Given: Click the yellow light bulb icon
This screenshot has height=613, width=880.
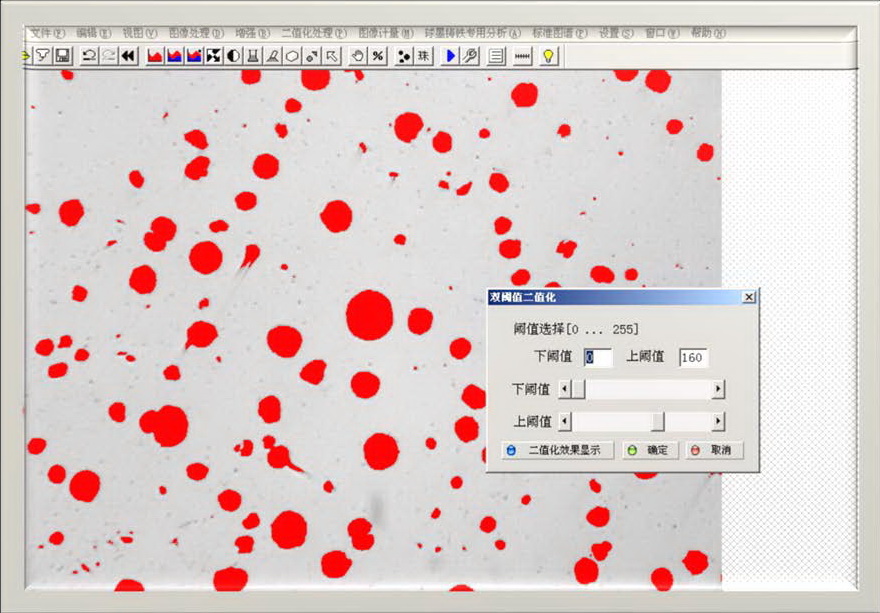Looking at the screenshot, I should click(548, 56).
